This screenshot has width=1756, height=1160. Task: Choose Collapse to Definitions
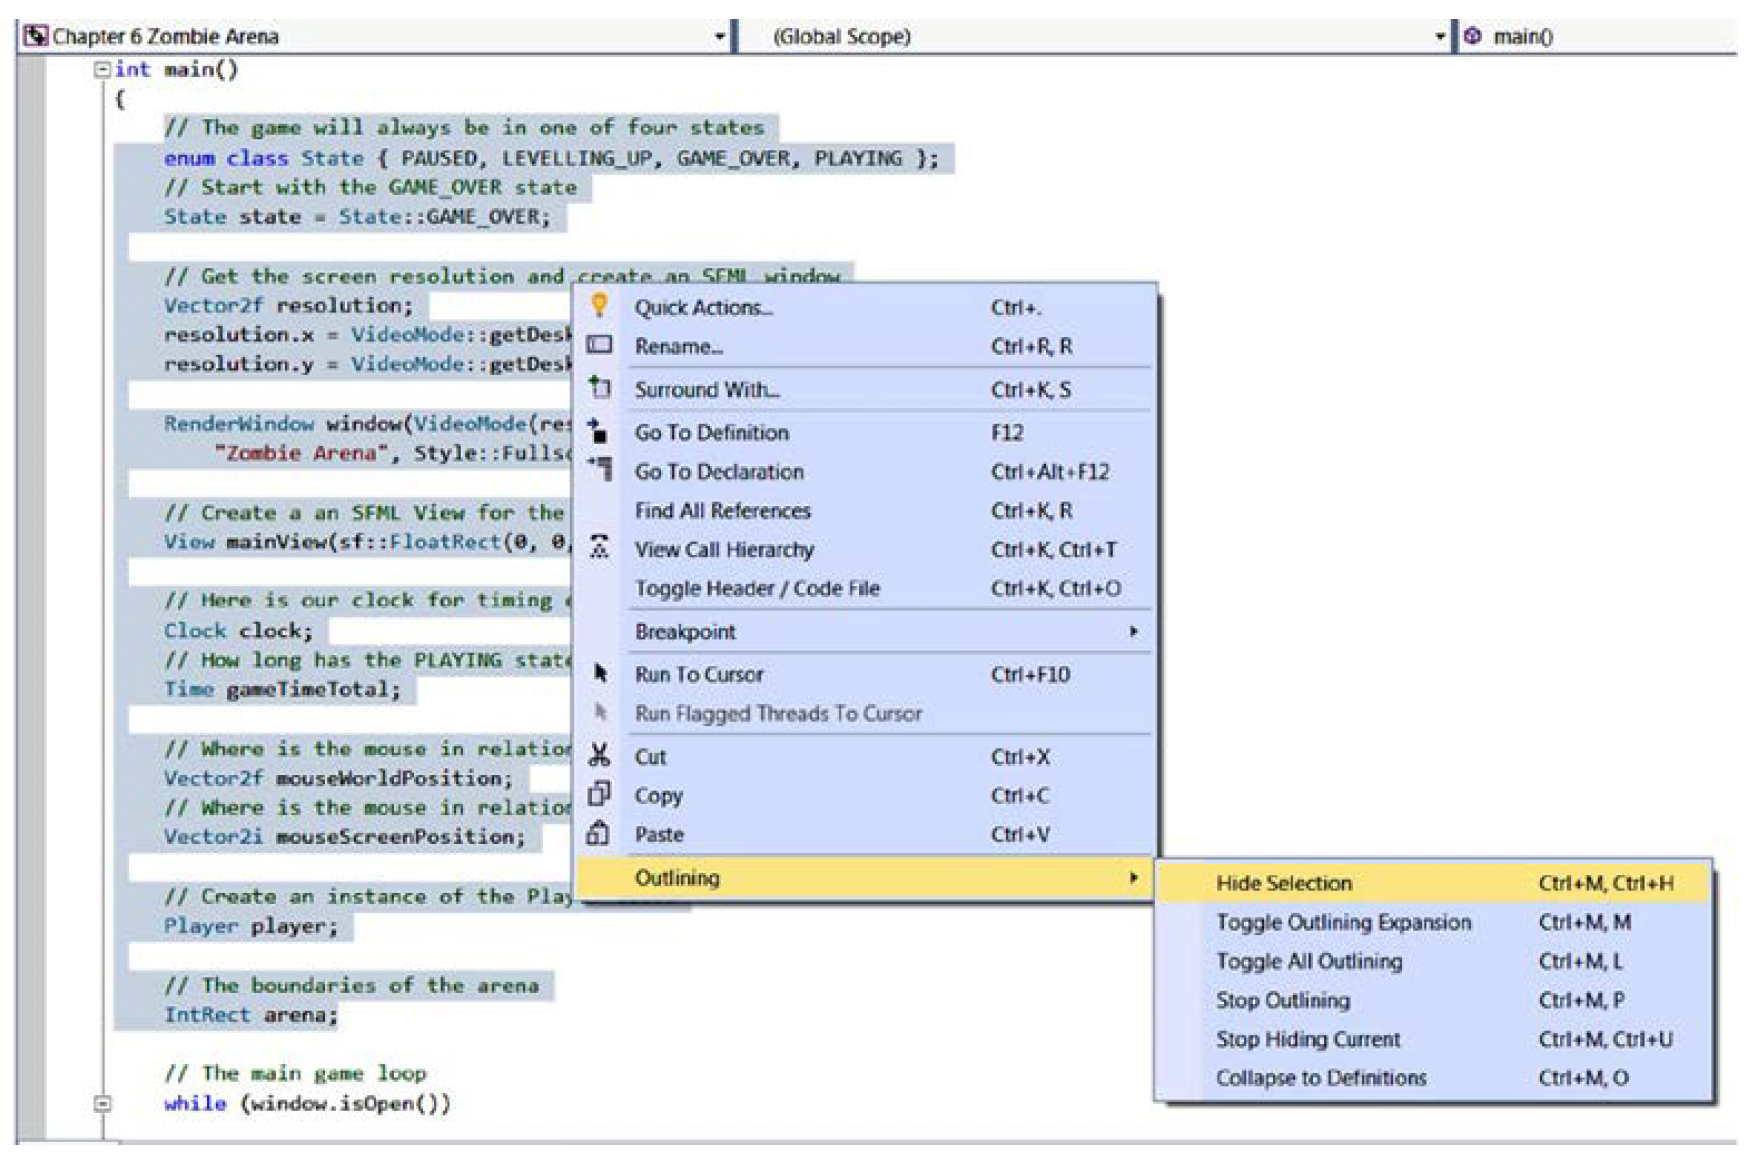(1433, 1078)
